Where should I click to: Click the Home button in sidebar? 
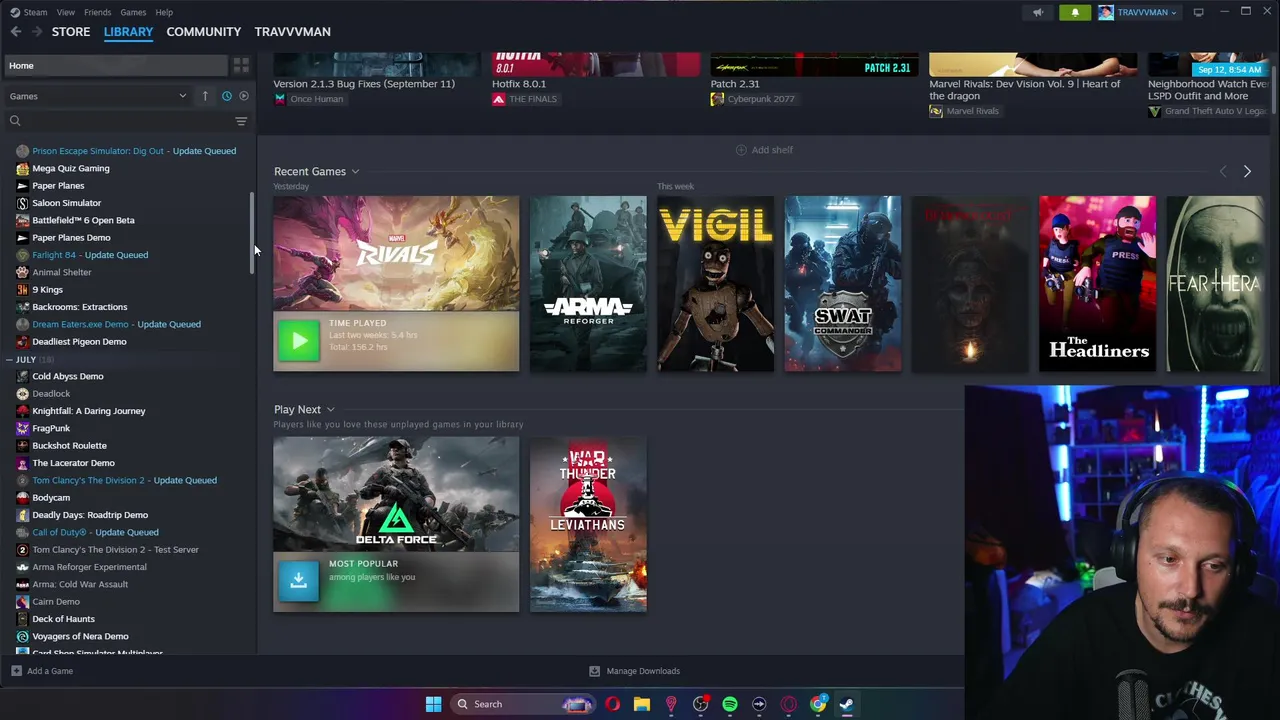coord(115,66)
